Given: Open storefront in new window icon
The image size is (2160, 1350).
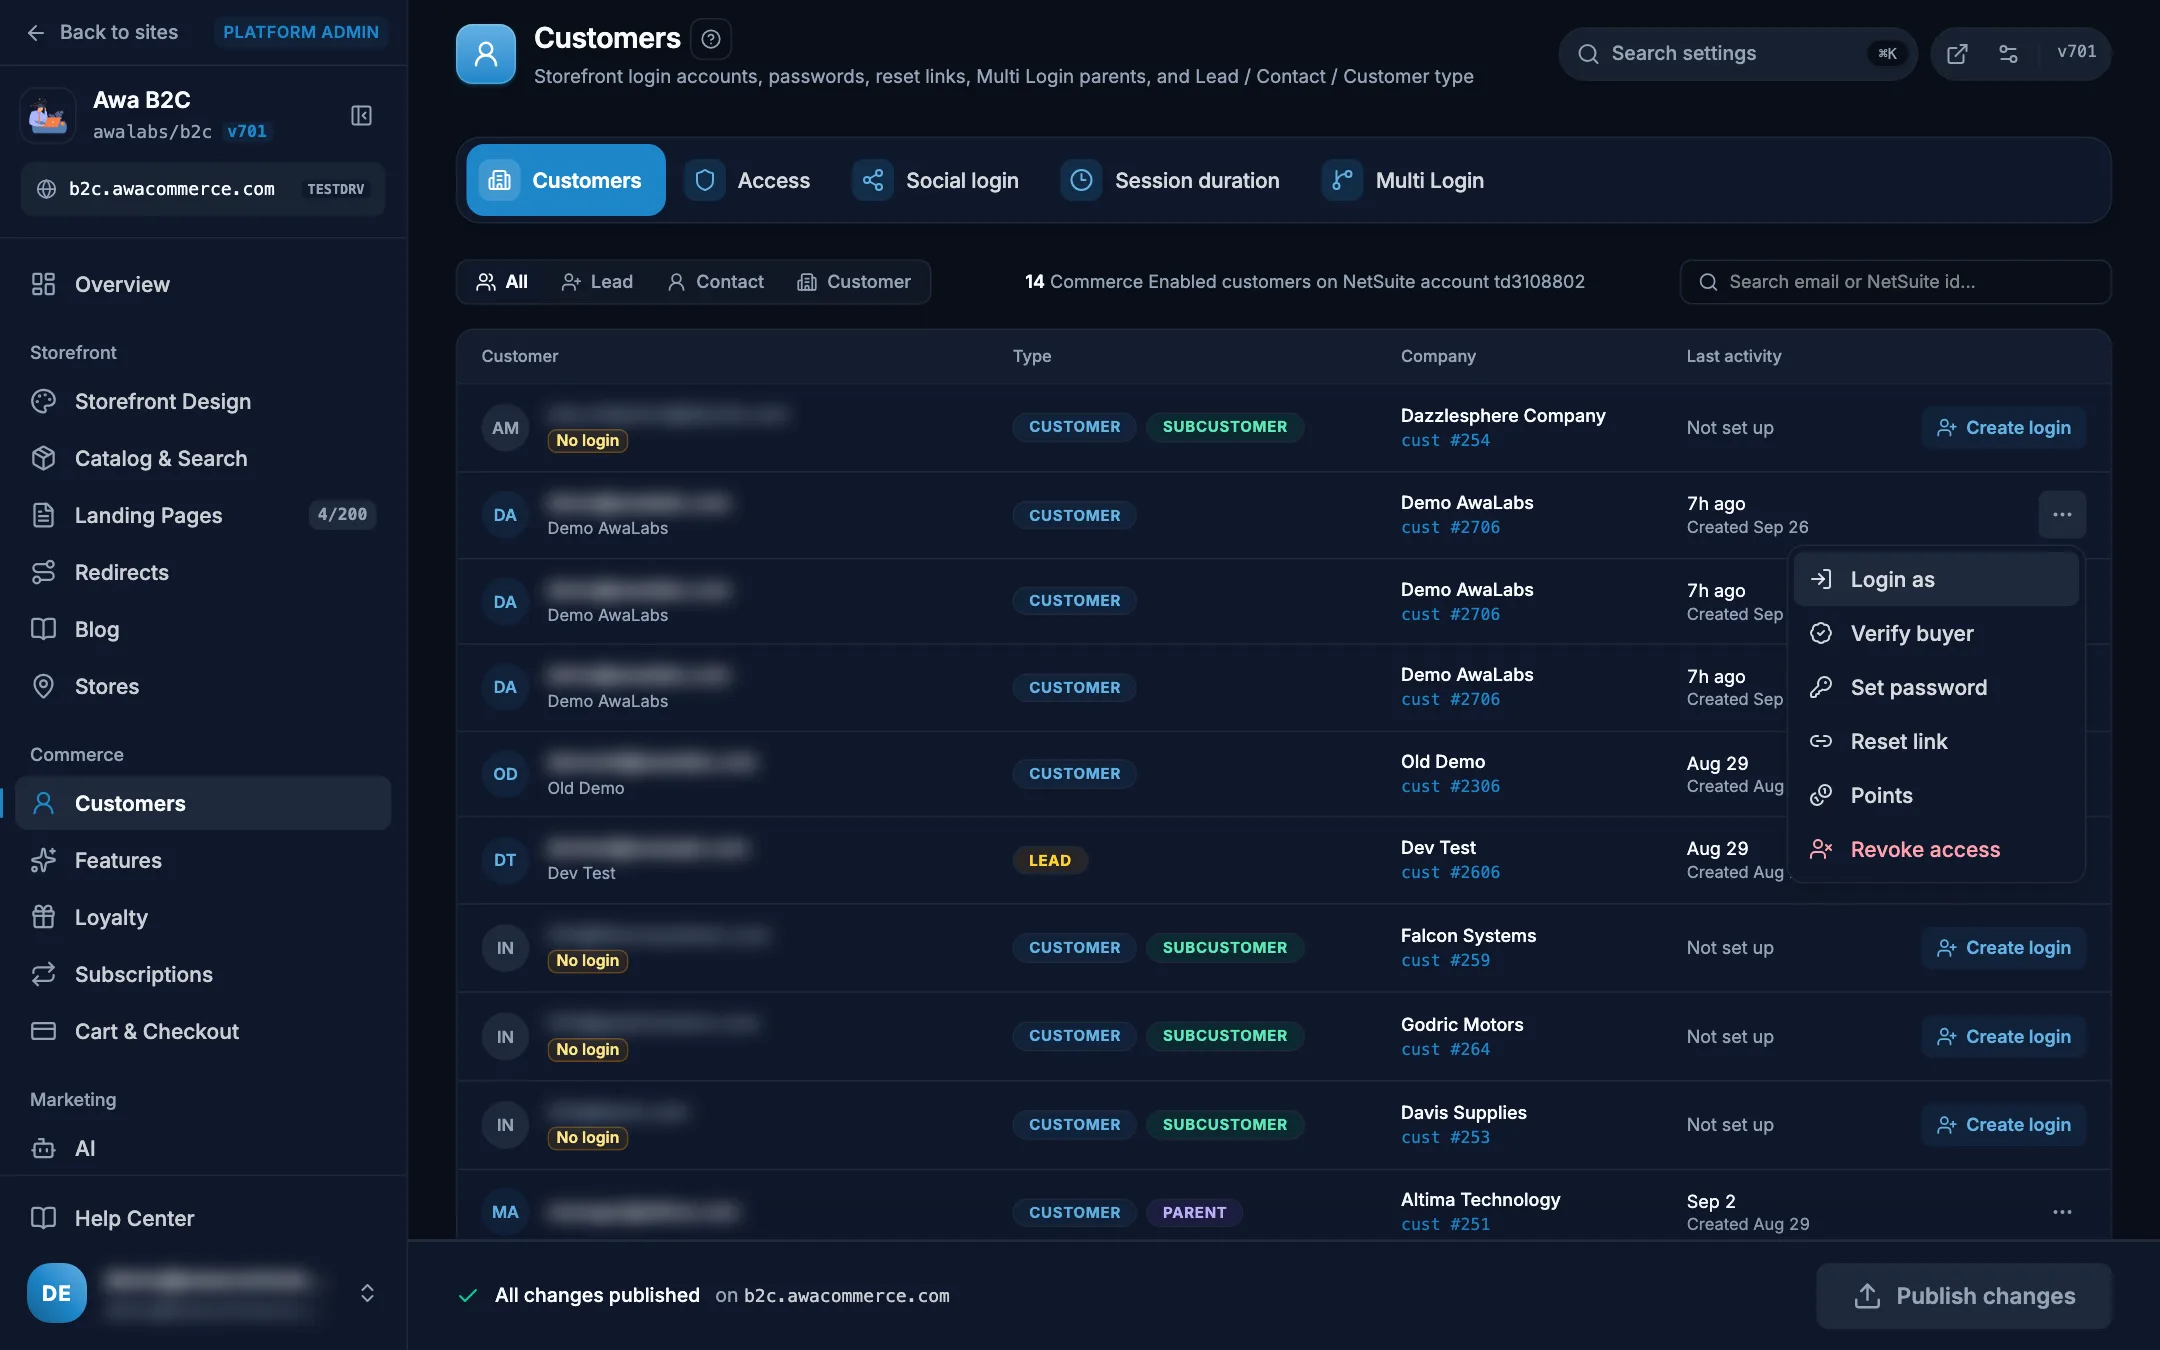Looking at the screenshot, I should (x=1957, y=54).
